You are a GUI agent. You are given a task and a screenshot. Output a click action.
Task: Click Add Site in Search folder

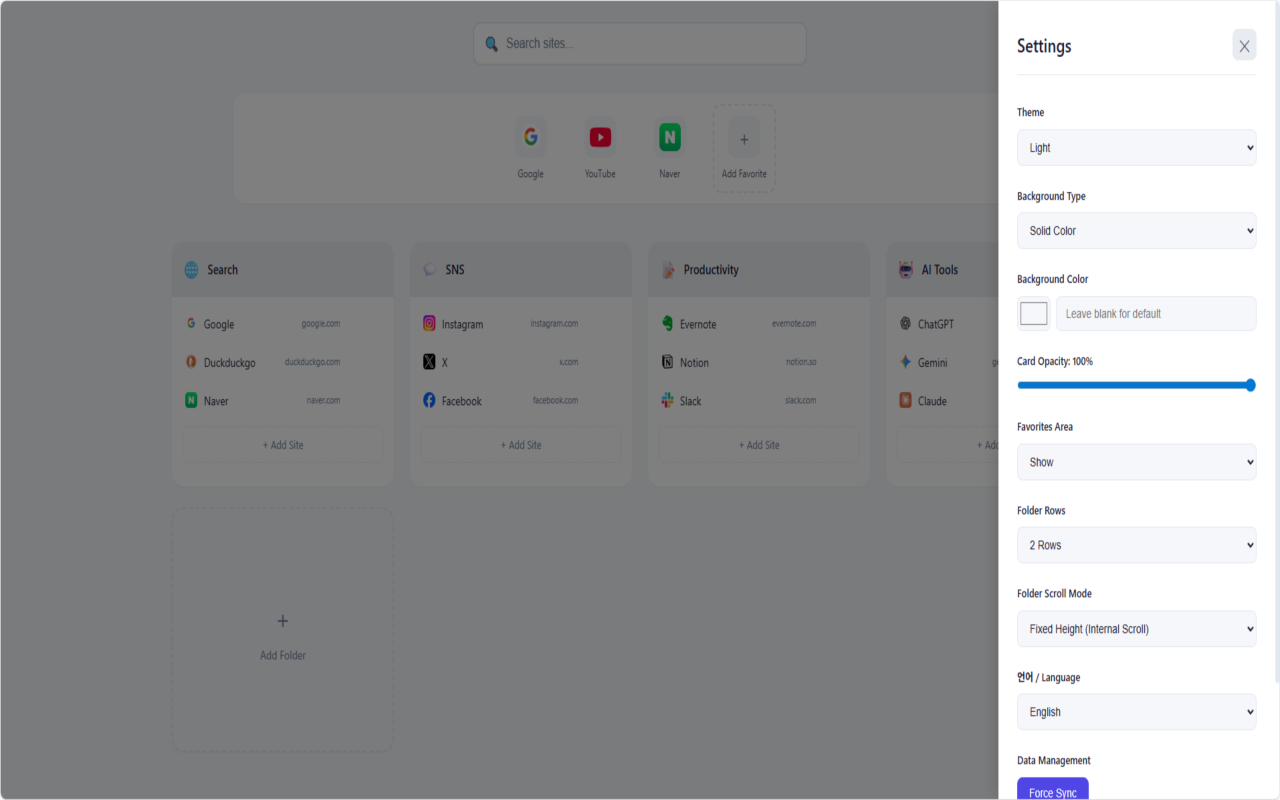(x=283, y=445)
